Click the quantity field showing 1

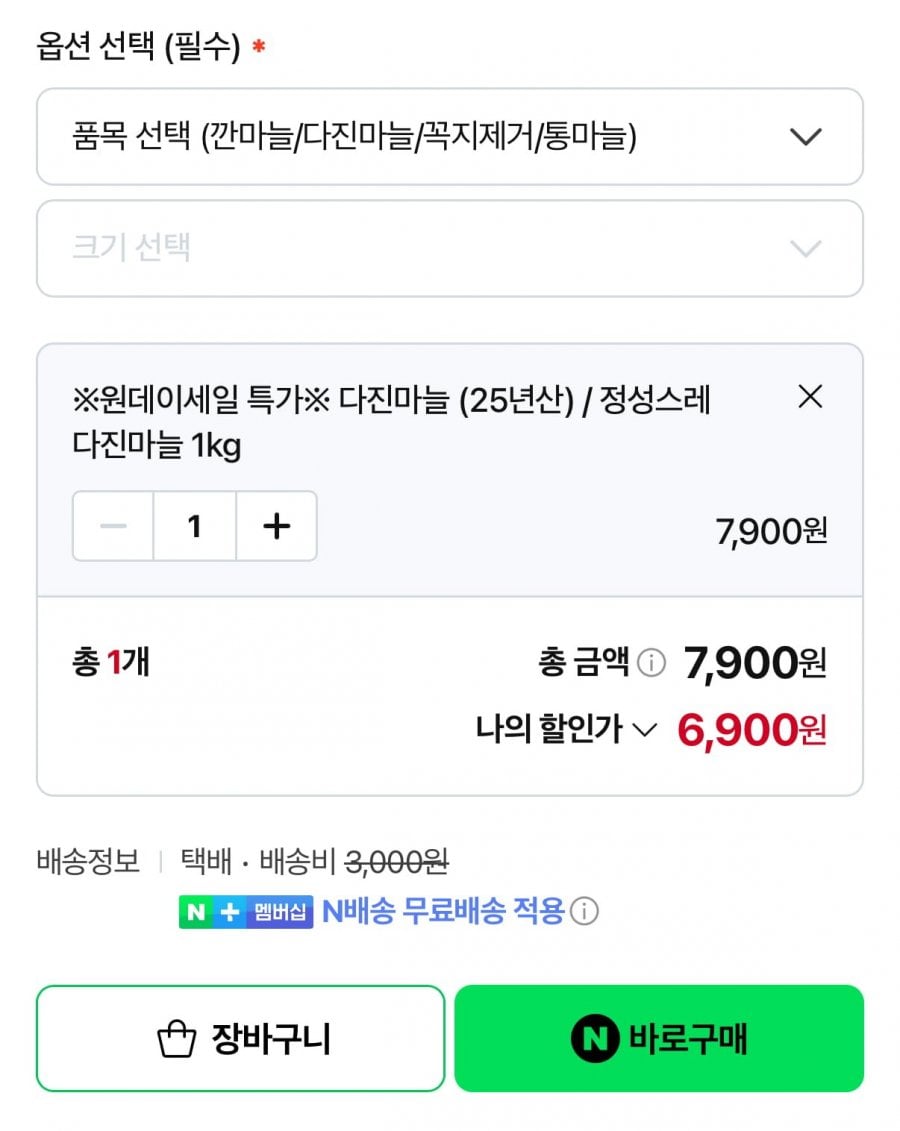pos(195,526)
